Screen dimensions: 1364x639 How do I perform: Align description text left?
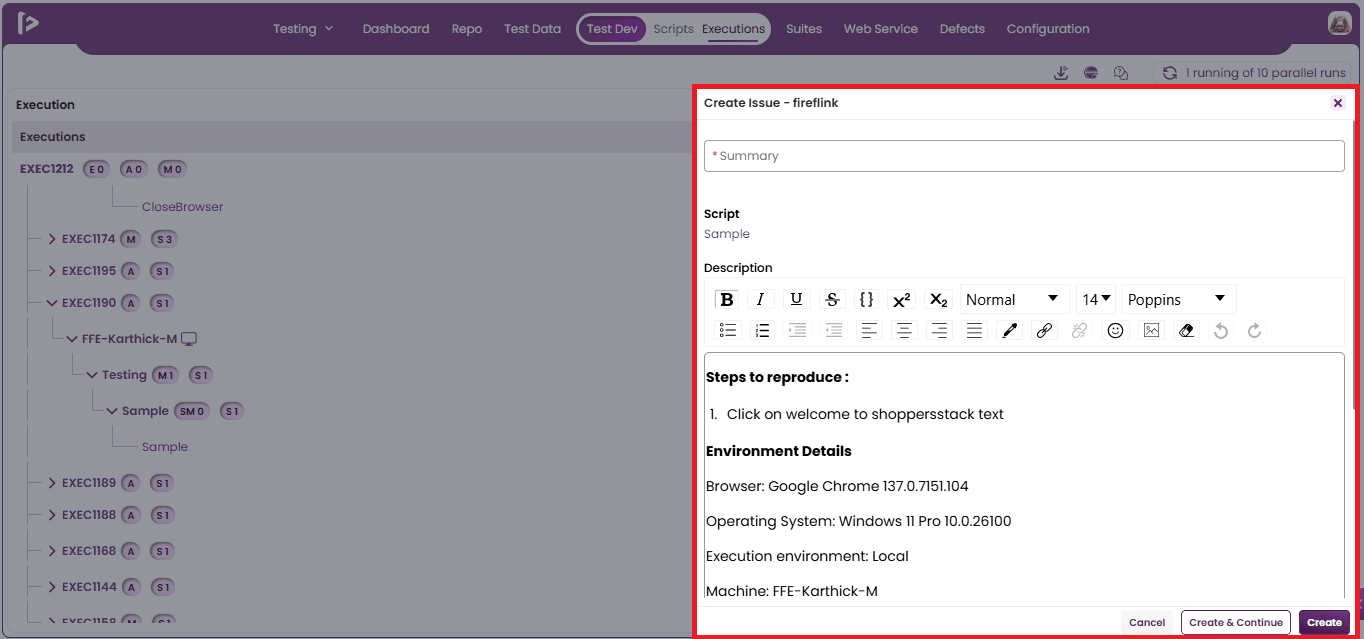(869, 330)
